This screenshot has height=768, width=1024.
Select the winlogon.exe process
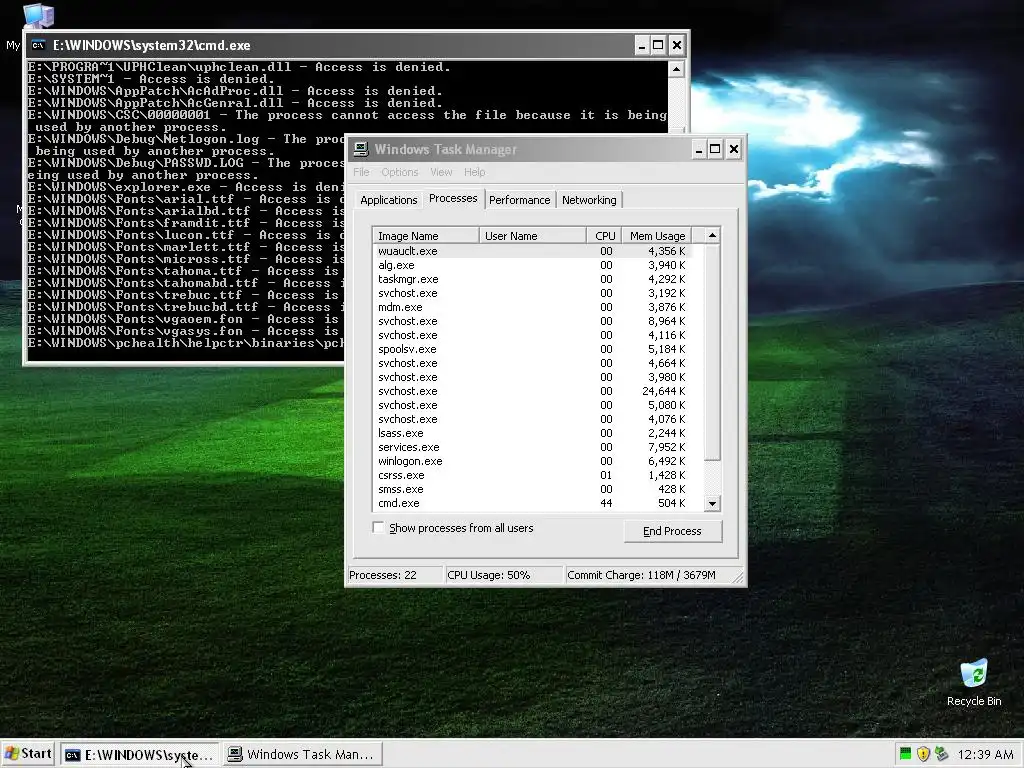(532, 461)
